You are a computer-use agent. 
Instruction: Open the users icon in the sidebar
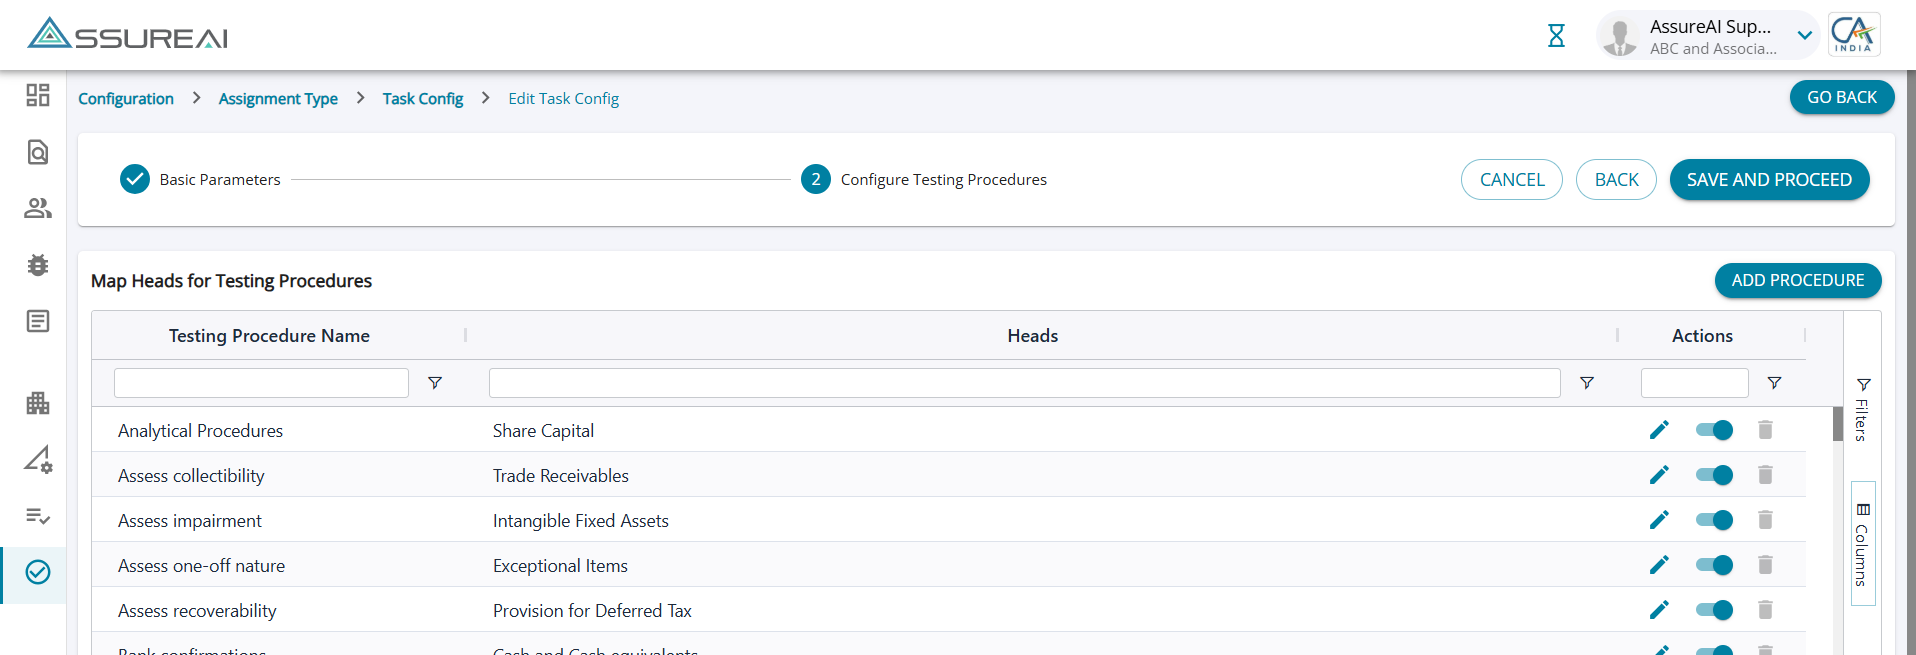point(38,208)
